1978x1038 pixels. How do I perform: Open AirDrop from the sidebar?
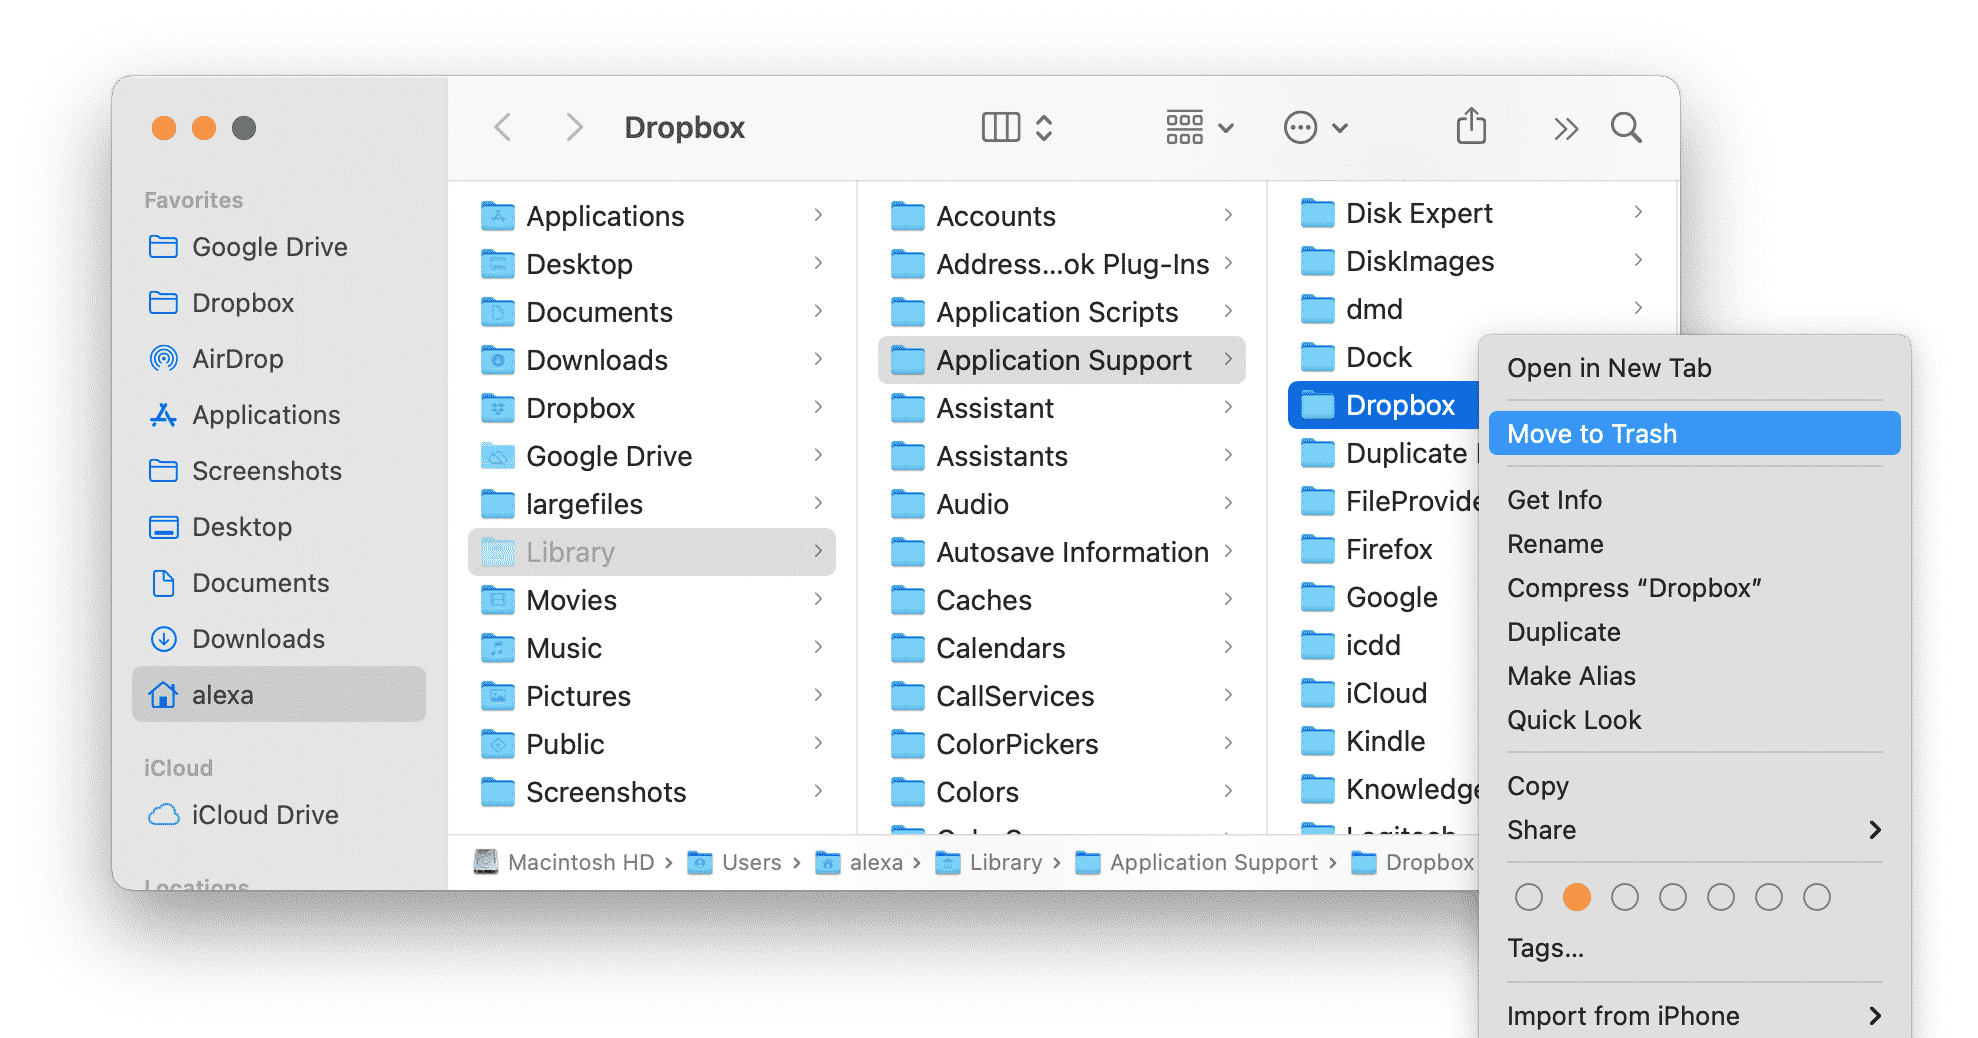[278, 359]
